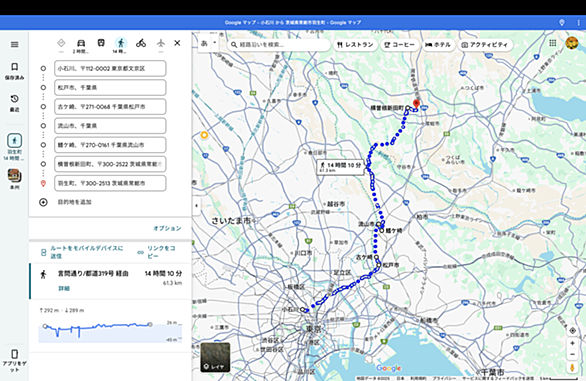This screenshot has width=586, height=381.
Task: Select flight travel mode icon
Action: pos(161,43)
